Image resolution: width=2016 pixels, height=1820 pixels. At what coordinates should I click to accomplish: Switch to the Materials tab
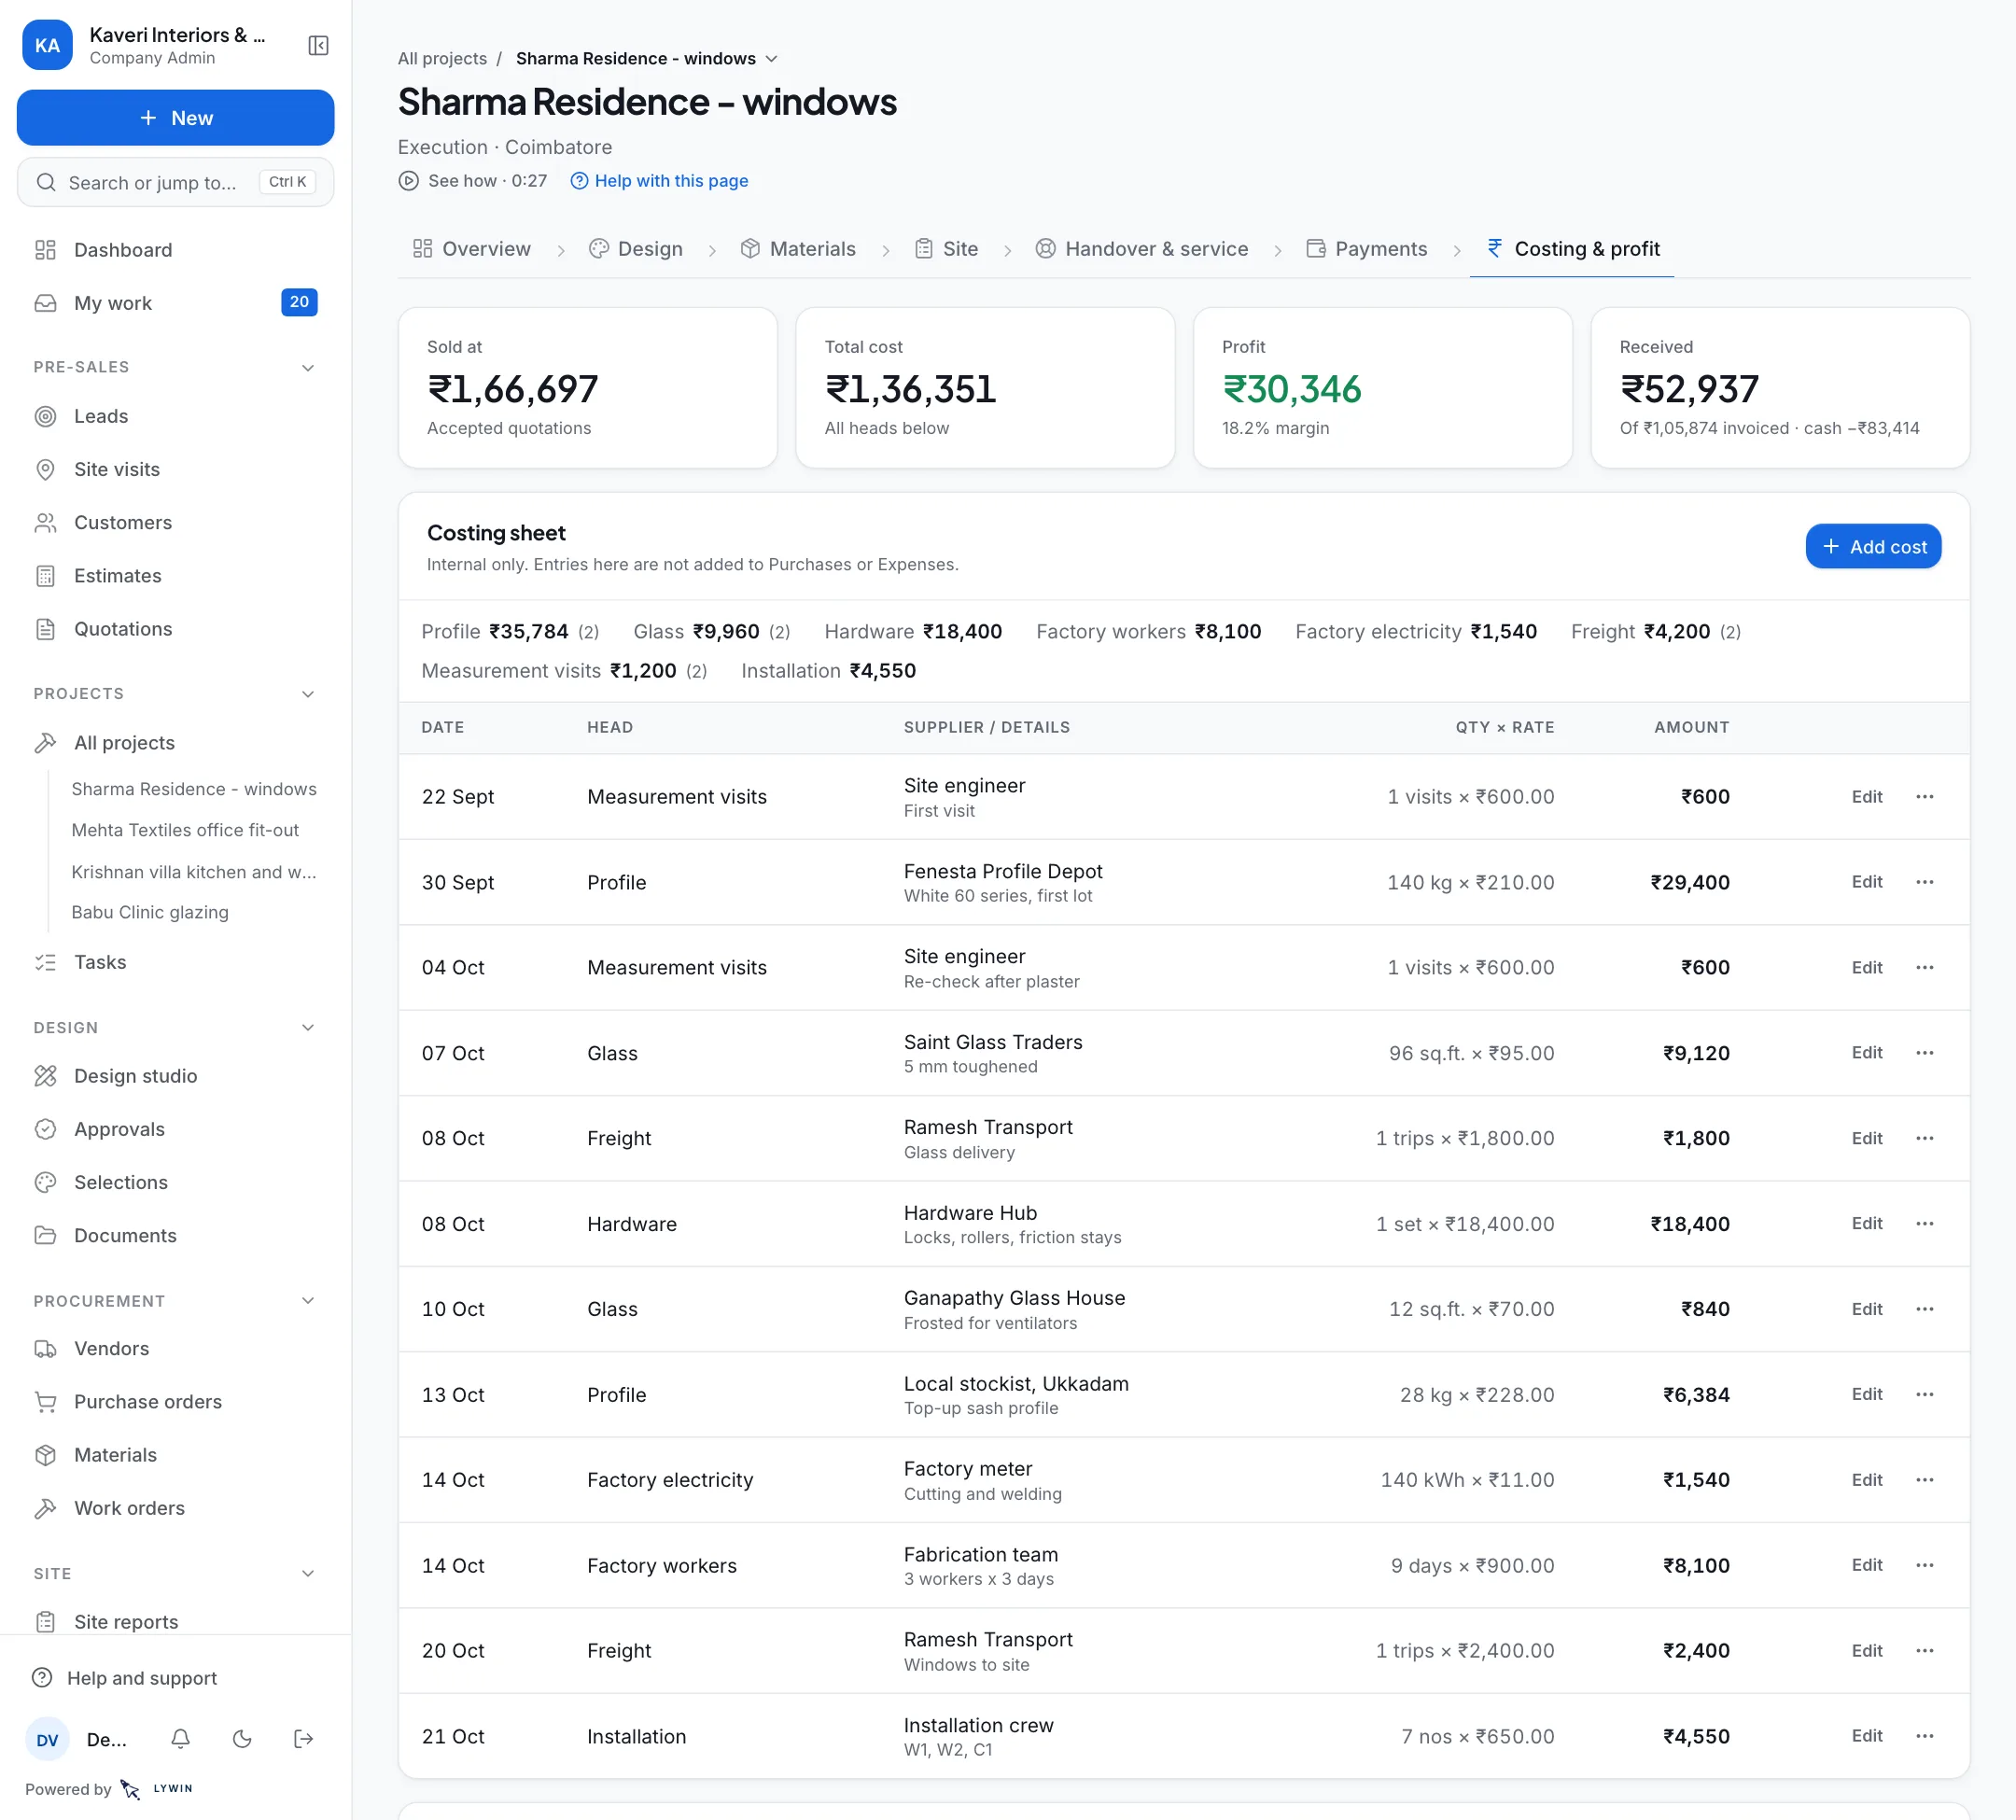click(x=798, y=249)
